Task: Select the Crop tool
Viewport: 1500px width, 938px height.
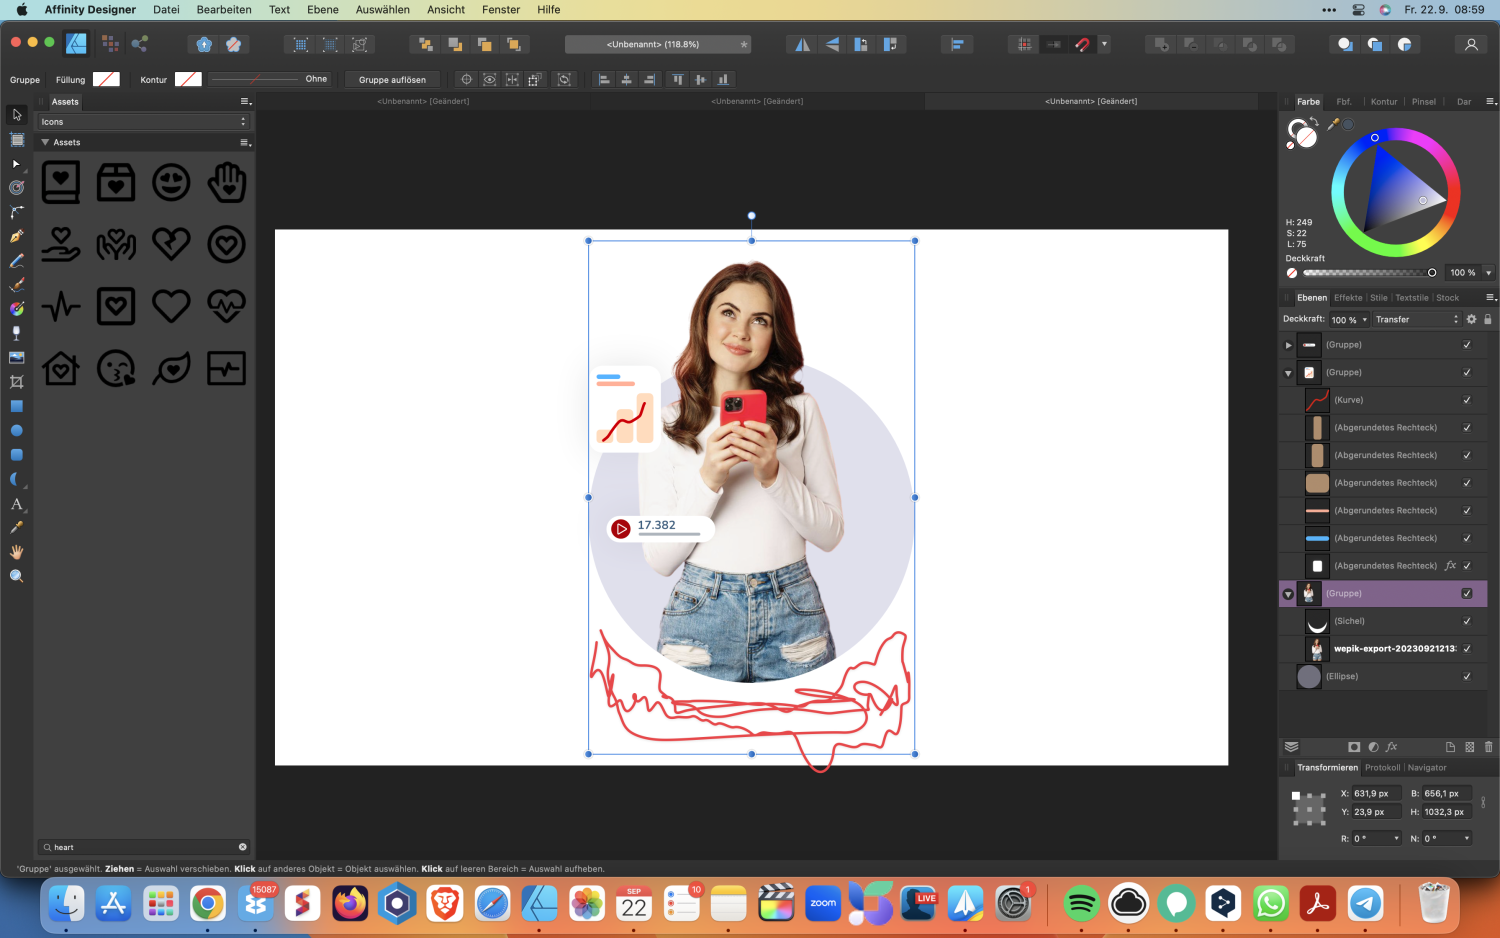Action: tap(16, 382)
